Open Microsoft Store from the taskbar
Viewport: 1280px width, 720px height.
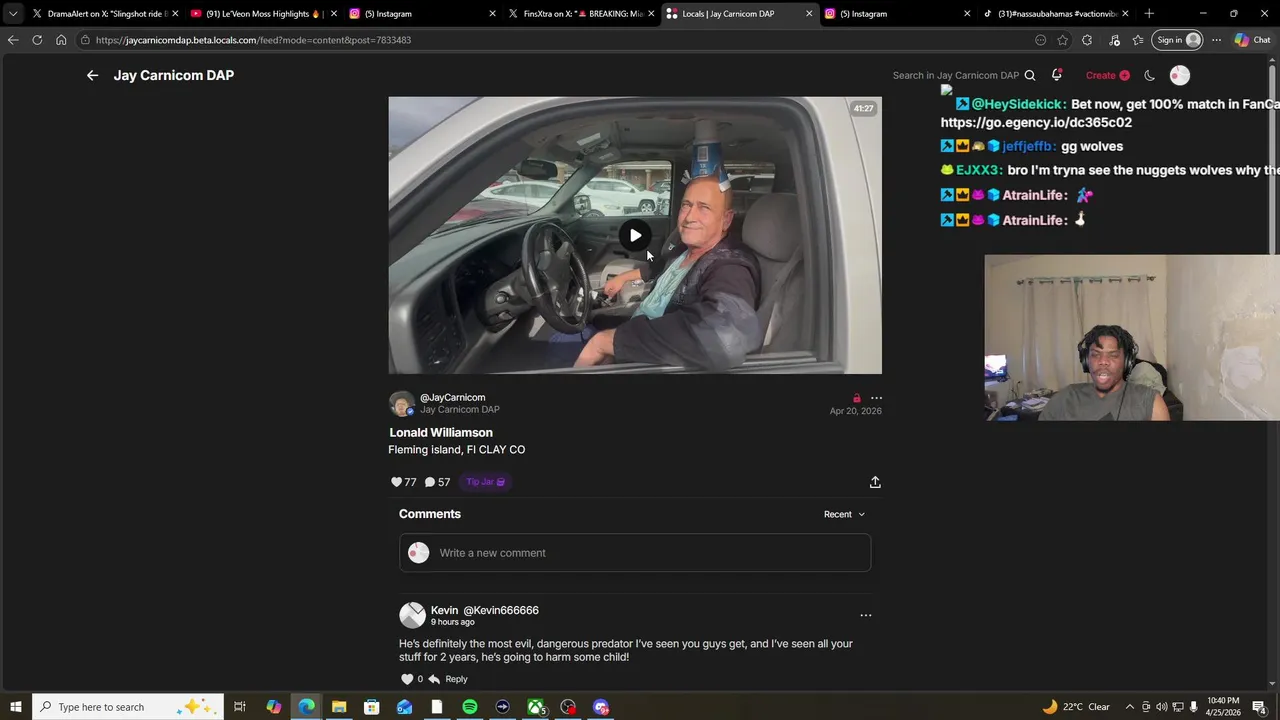pyautogui.click(x=372, y=707)
